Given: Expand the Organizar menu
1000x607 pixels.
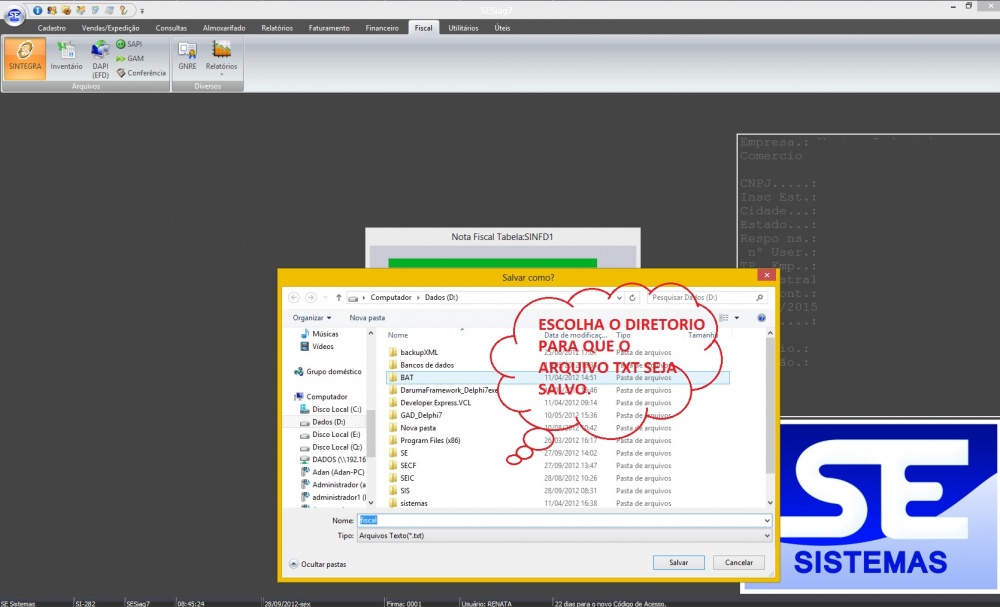Looking at the screenshot, I should (312, 317).
